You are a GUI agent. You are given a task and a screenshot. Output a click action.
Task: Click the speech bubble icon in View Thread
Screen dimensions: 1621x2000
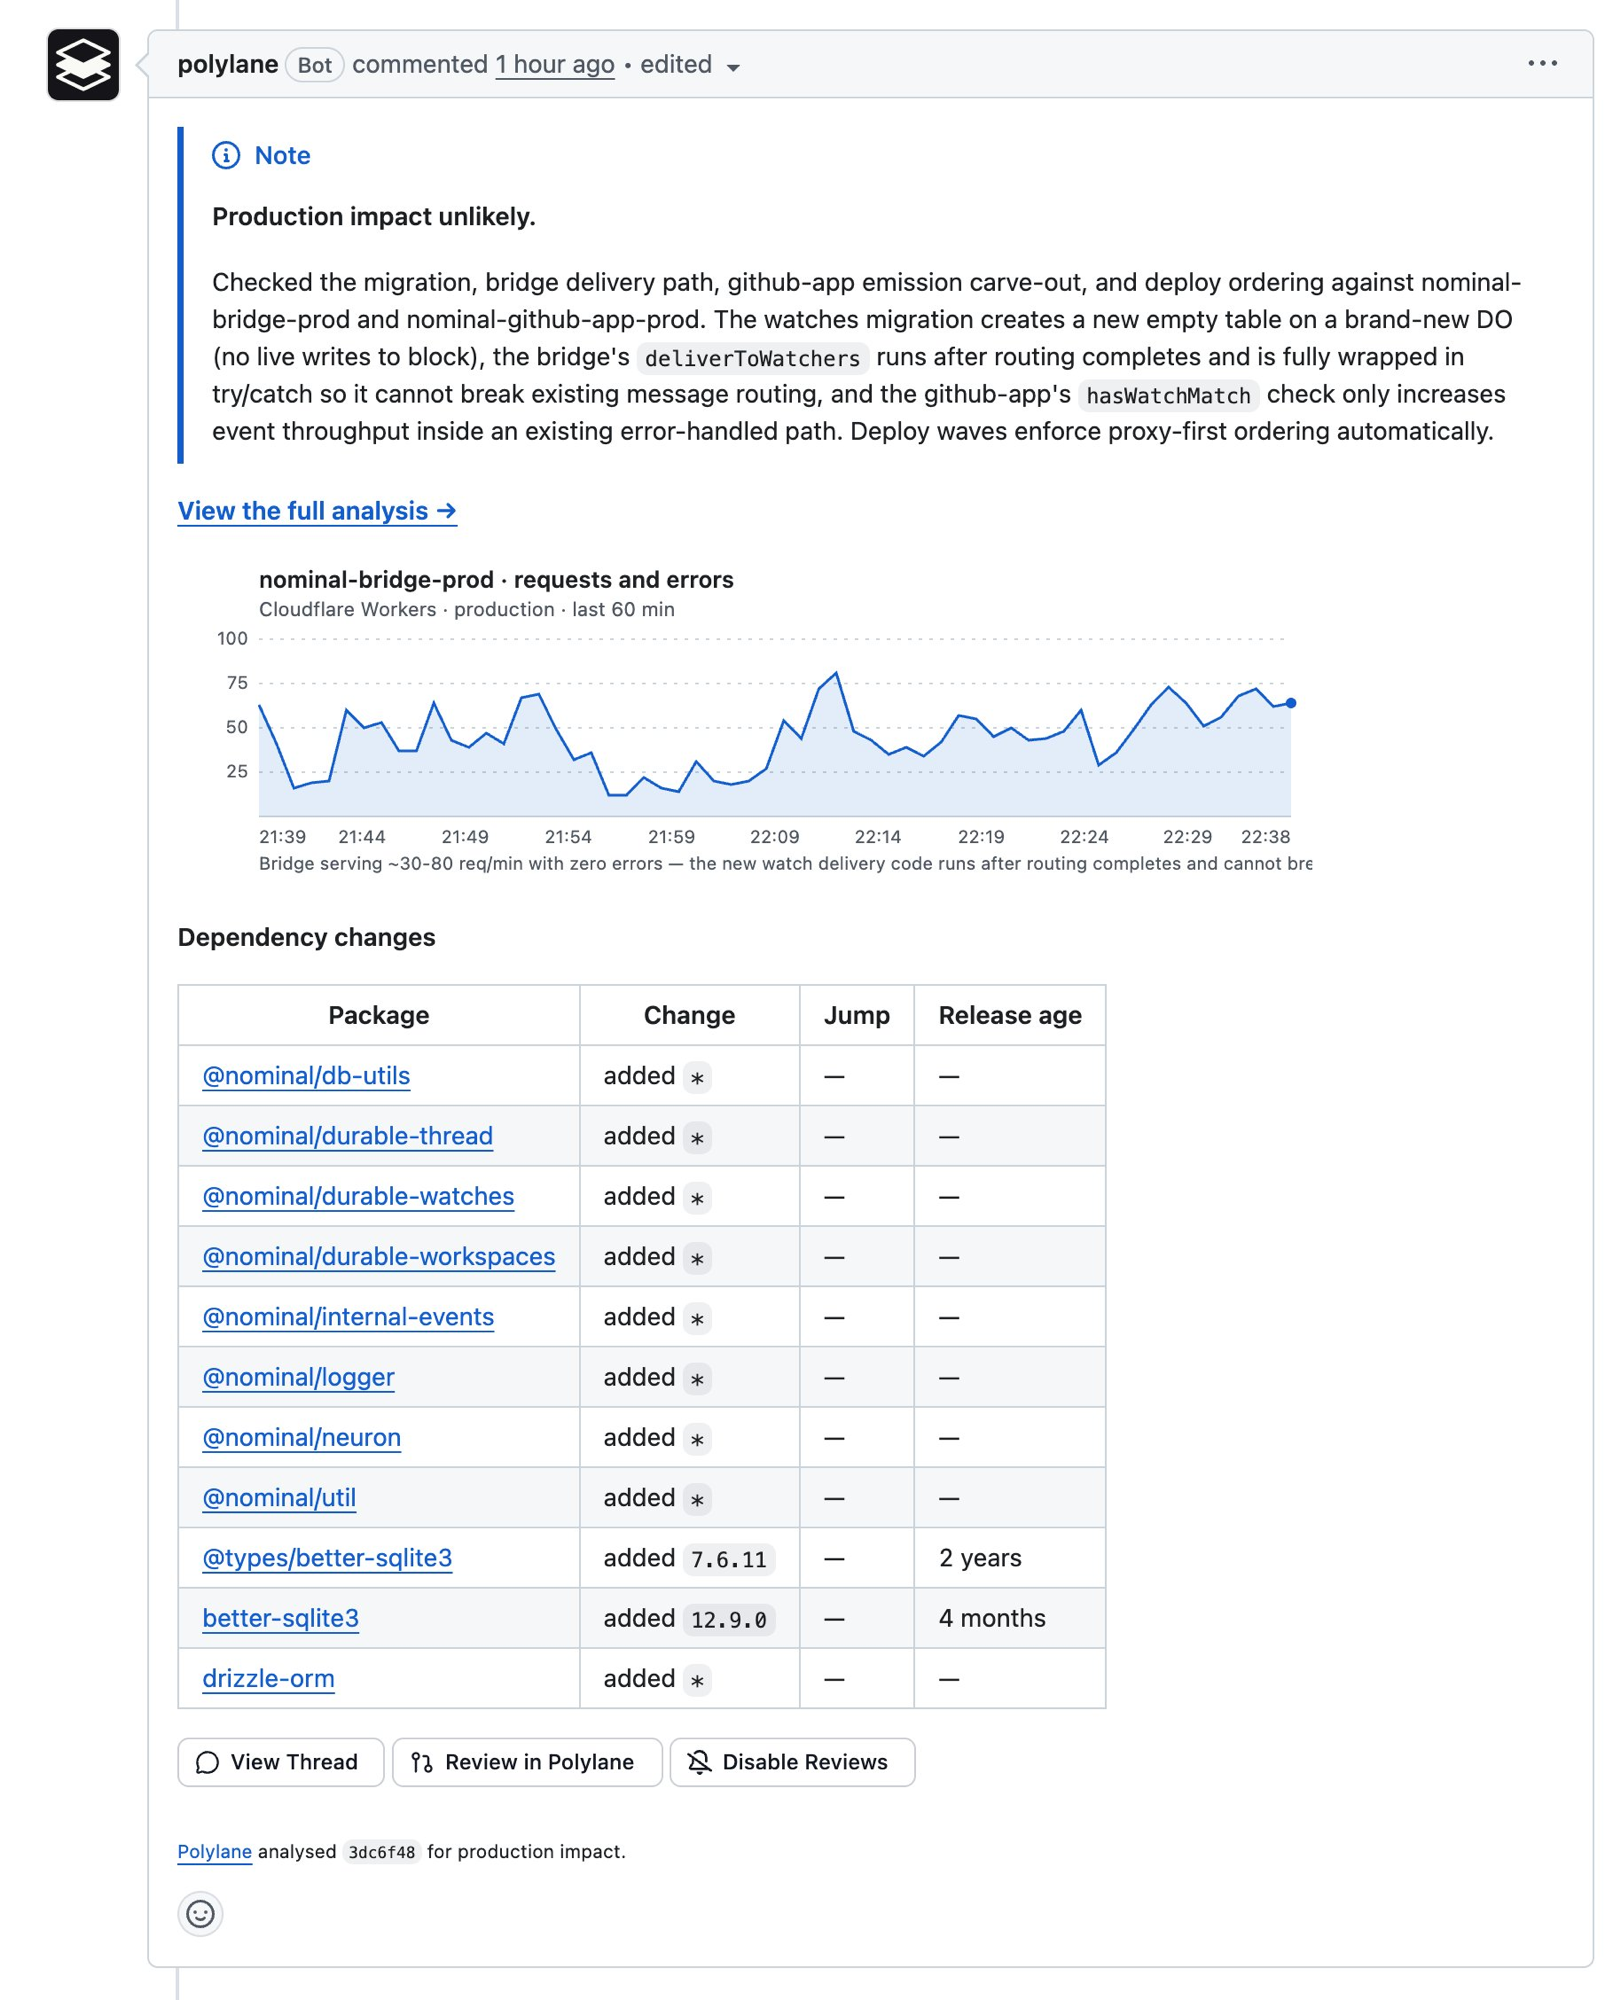208,1762
